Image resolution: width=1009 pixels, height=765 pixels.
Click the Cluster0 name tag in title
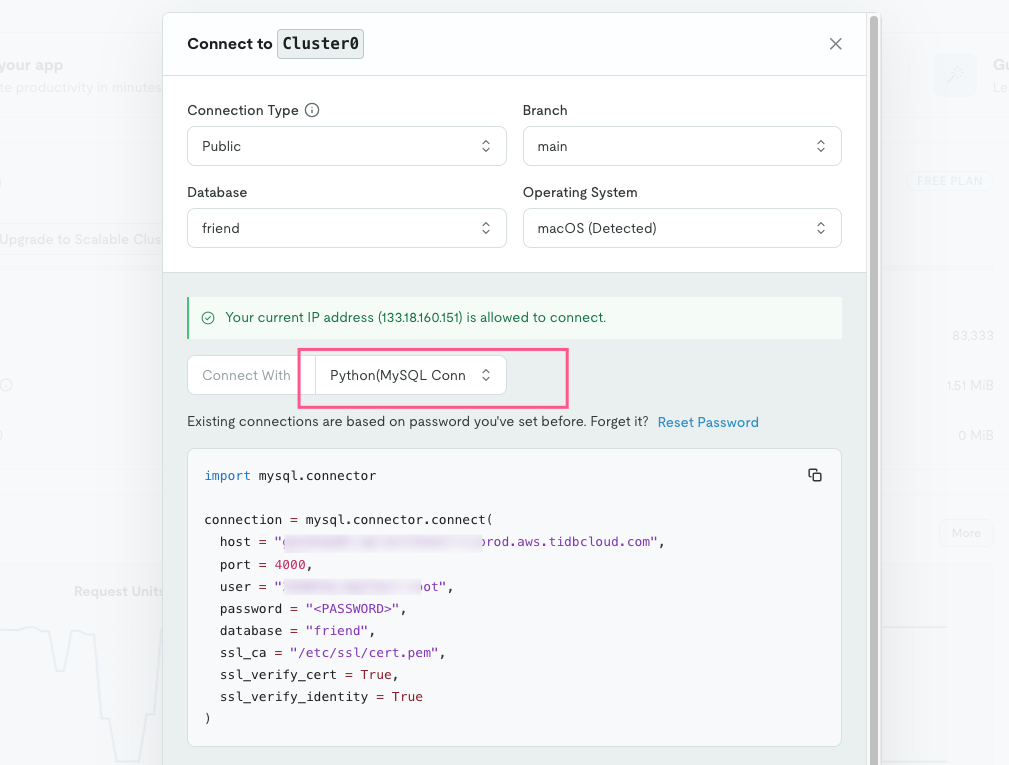pyautogui.click(x=320, y=44)
